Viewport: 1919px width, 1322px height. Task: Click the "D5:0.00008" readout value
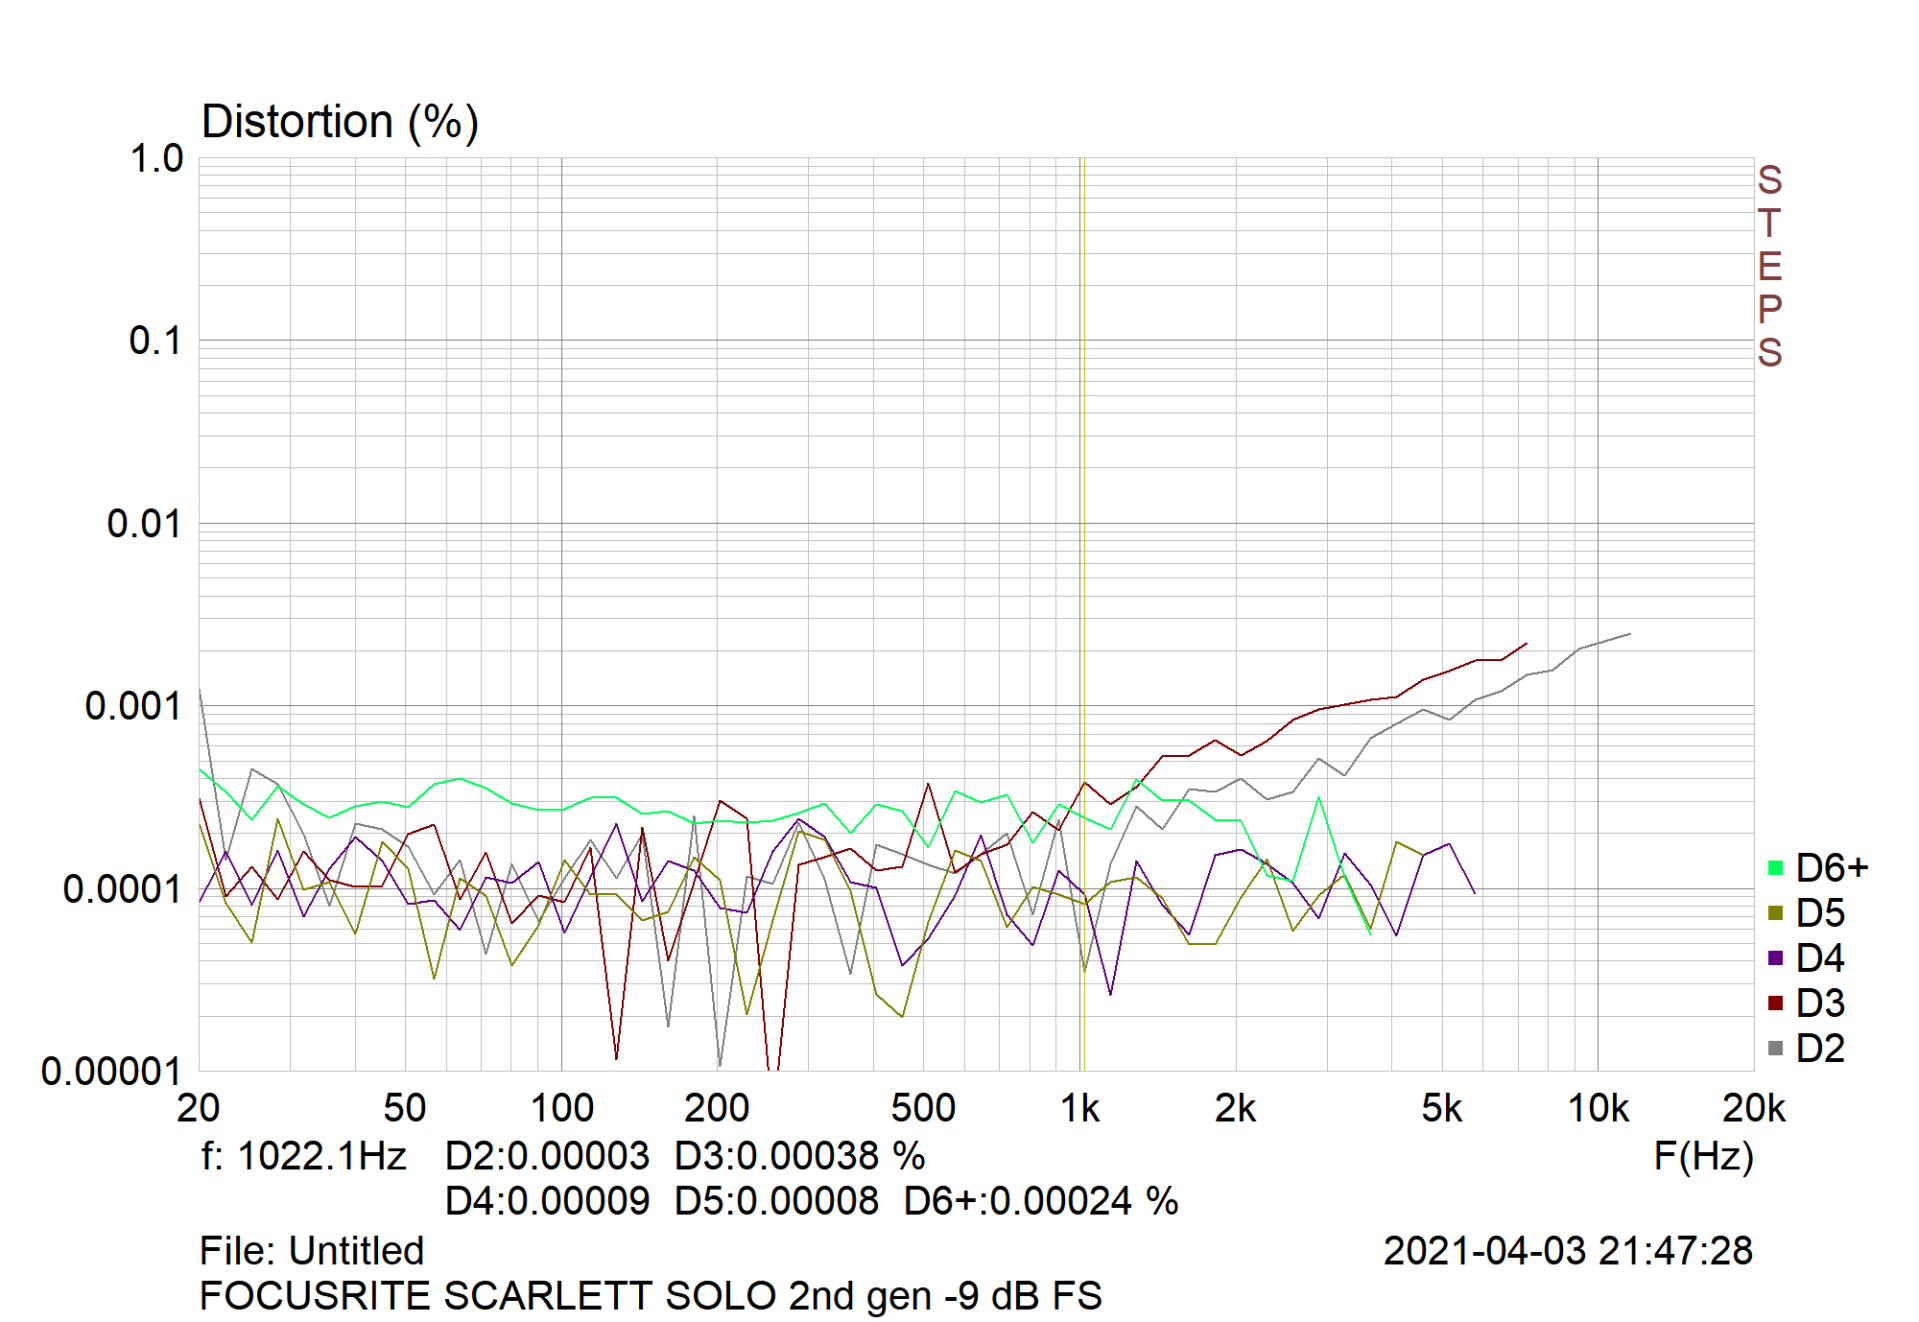[777, 1201]
